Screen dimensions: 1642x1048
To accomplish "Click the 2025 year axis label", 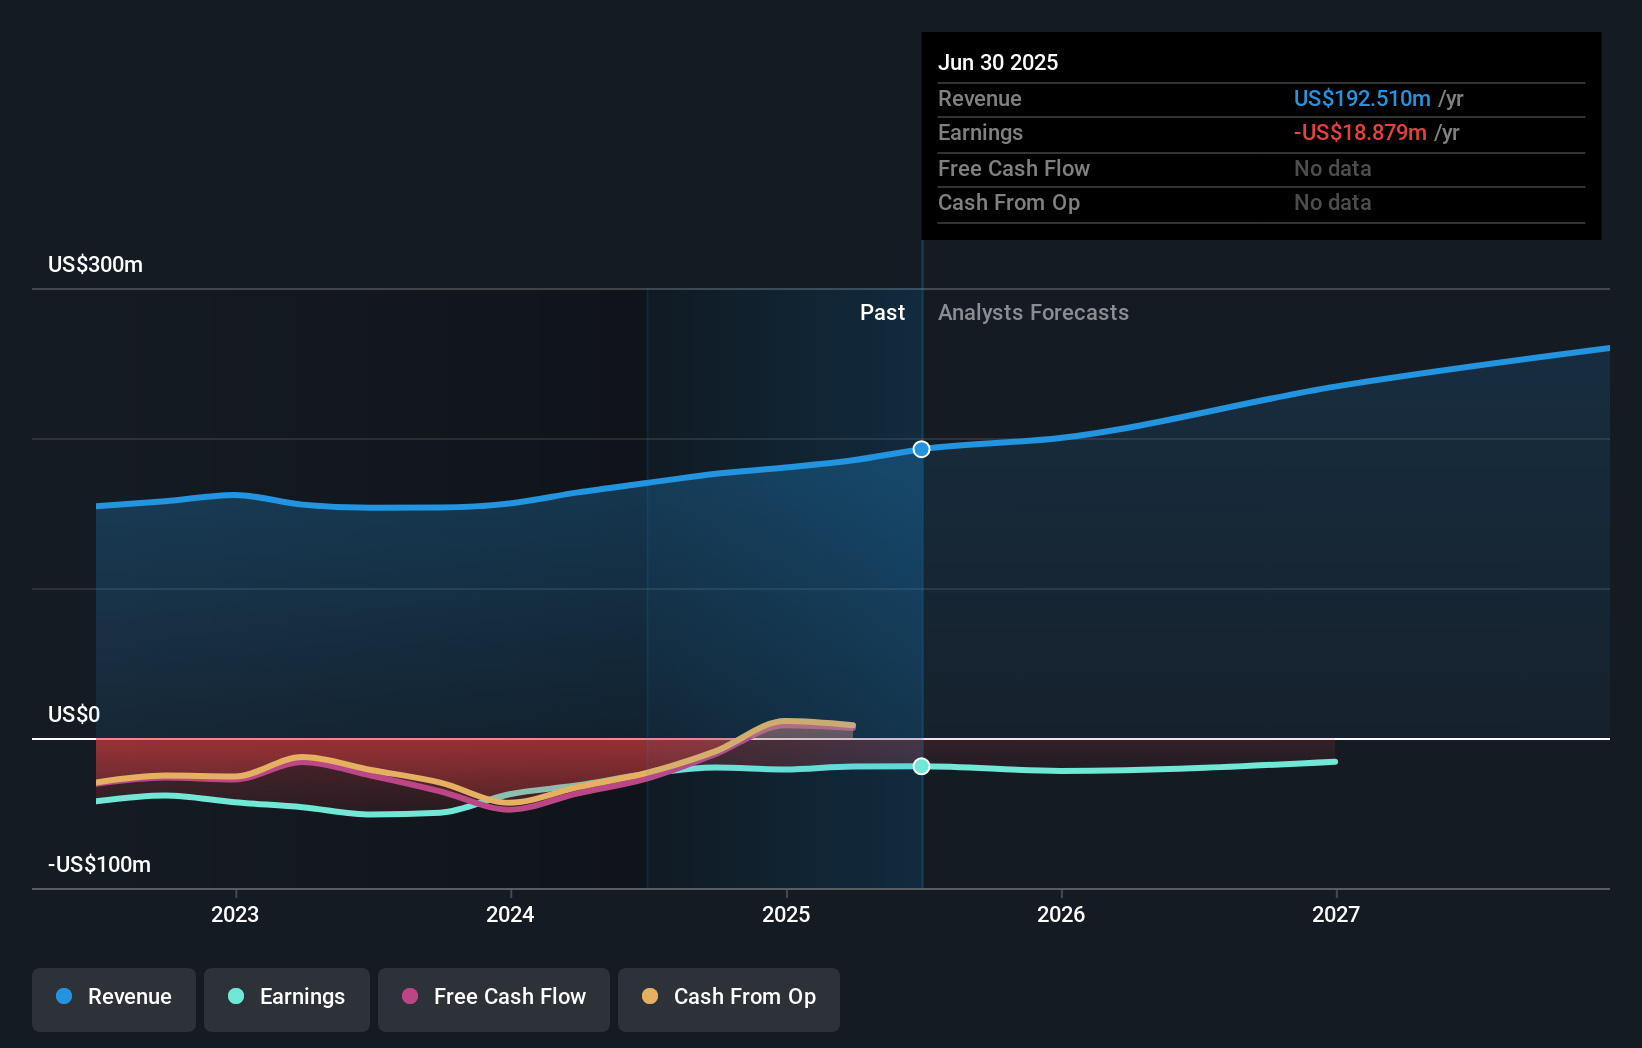I will point(786,914).
